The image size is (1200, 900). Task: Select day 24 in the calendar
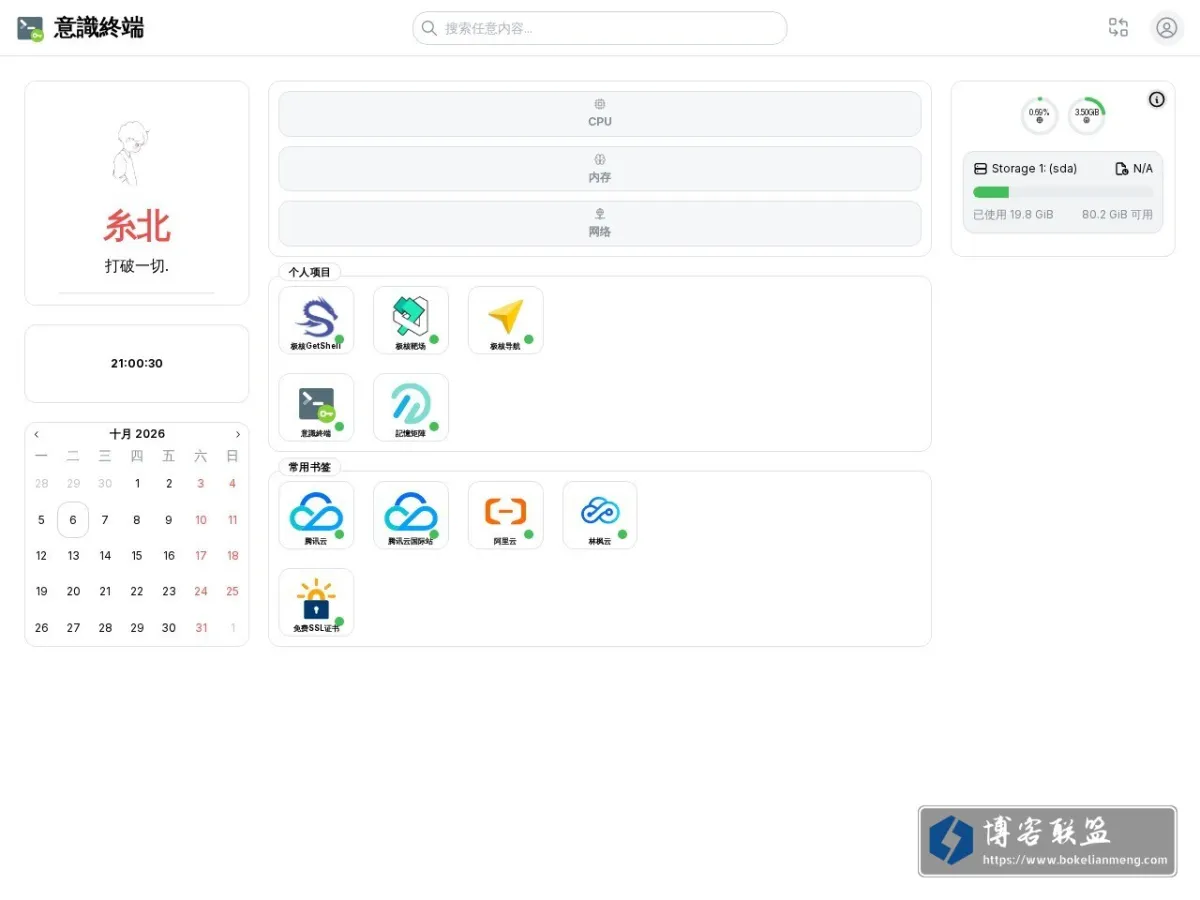pyautogui.click(x=201, y=591)
